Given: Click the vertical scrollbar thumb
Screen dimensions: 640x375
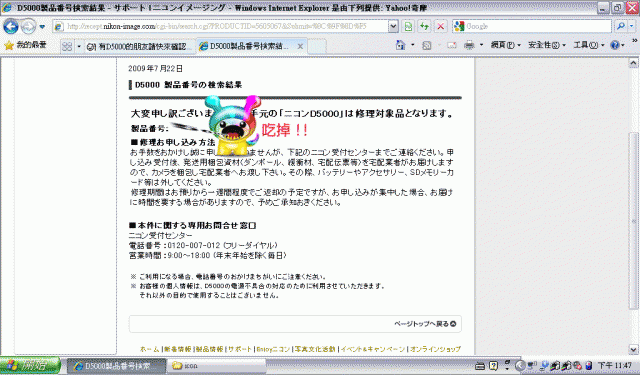Looking at the screenshot, I should pyautogui.click(x=633, y=221).
